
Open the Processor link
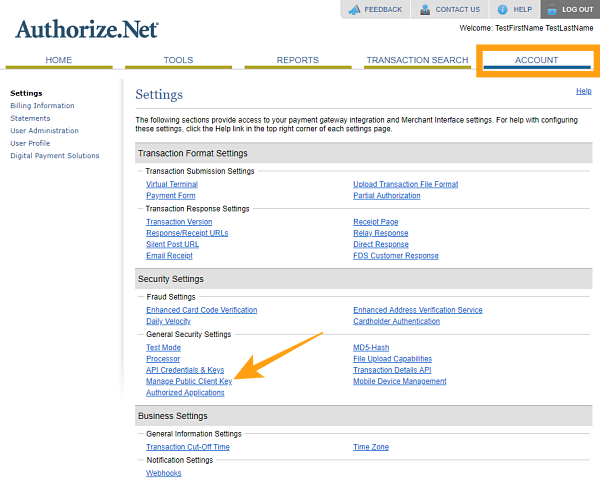coord(163,359)
